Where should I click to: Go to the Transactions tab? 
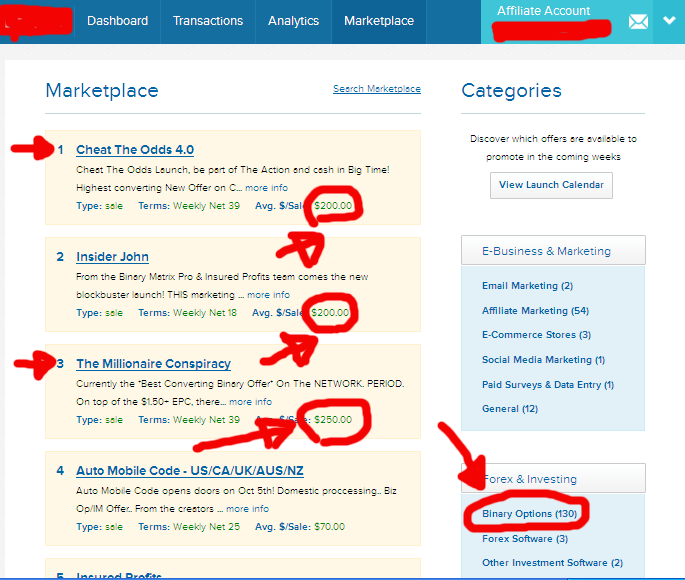208,21
